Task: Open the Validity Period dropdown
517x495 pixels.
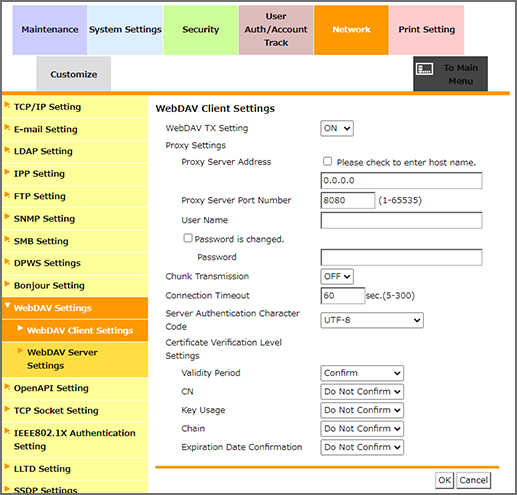Action: [x=362, y=373]
